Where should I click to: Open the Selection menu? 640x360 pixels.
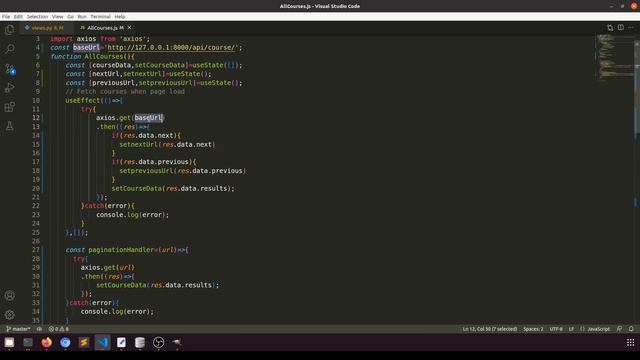click(x=37, y=16)
